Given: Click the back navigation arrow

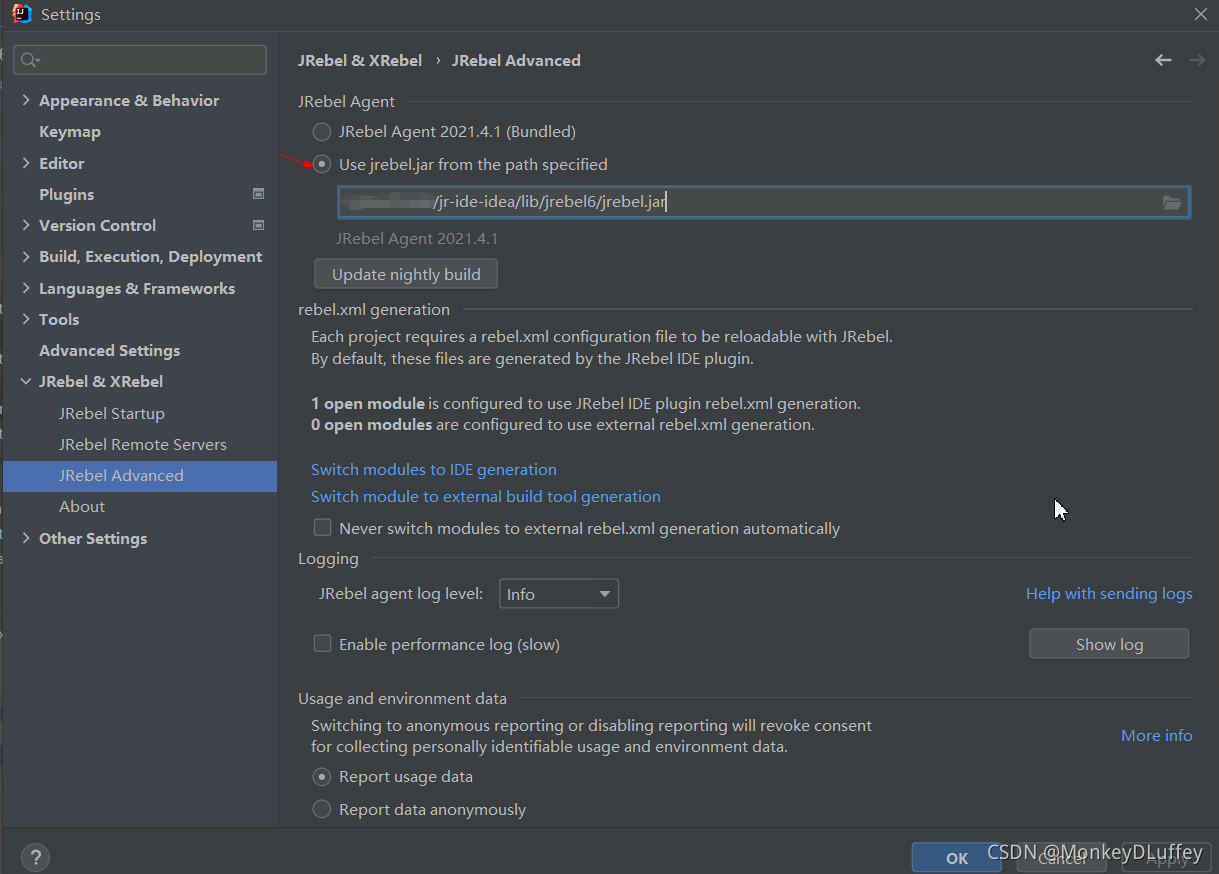Looking at the screenshot, I should 1163,61.
